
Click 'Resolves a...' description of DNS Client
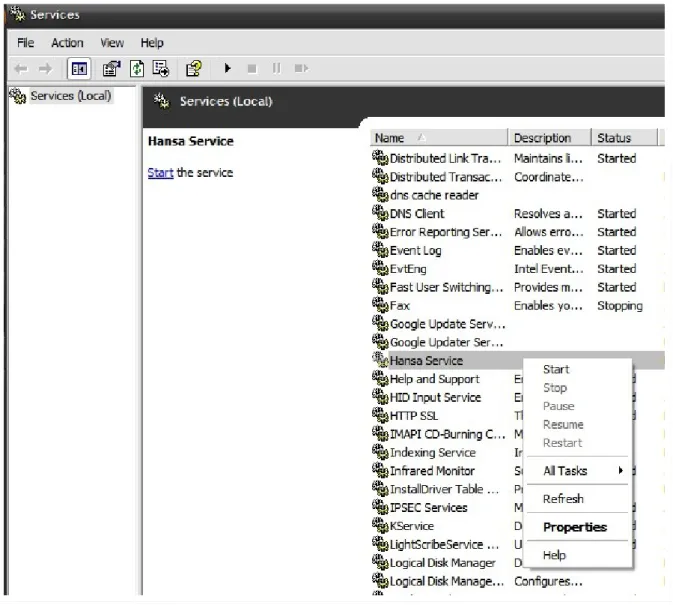[x=549, y=213]
